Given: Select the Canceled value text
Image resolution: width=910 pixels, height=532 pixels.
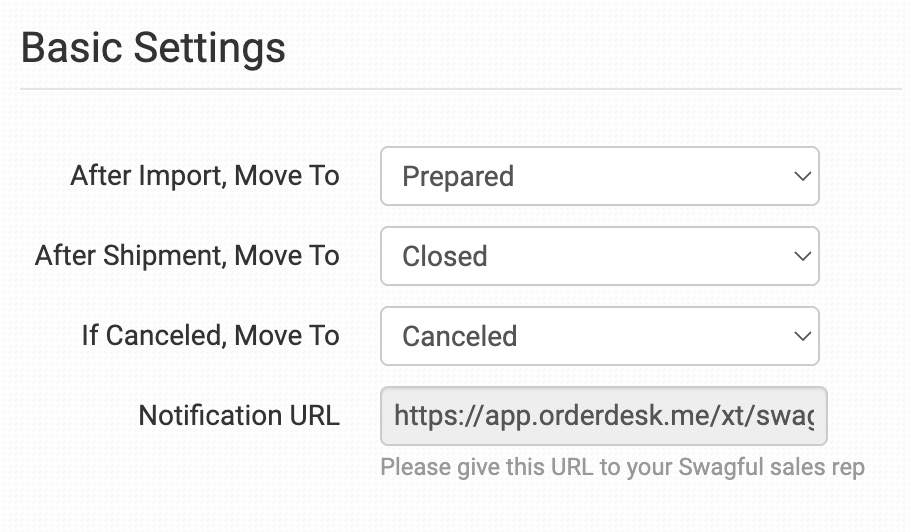Looking at the screenshot, I should 460,337.
